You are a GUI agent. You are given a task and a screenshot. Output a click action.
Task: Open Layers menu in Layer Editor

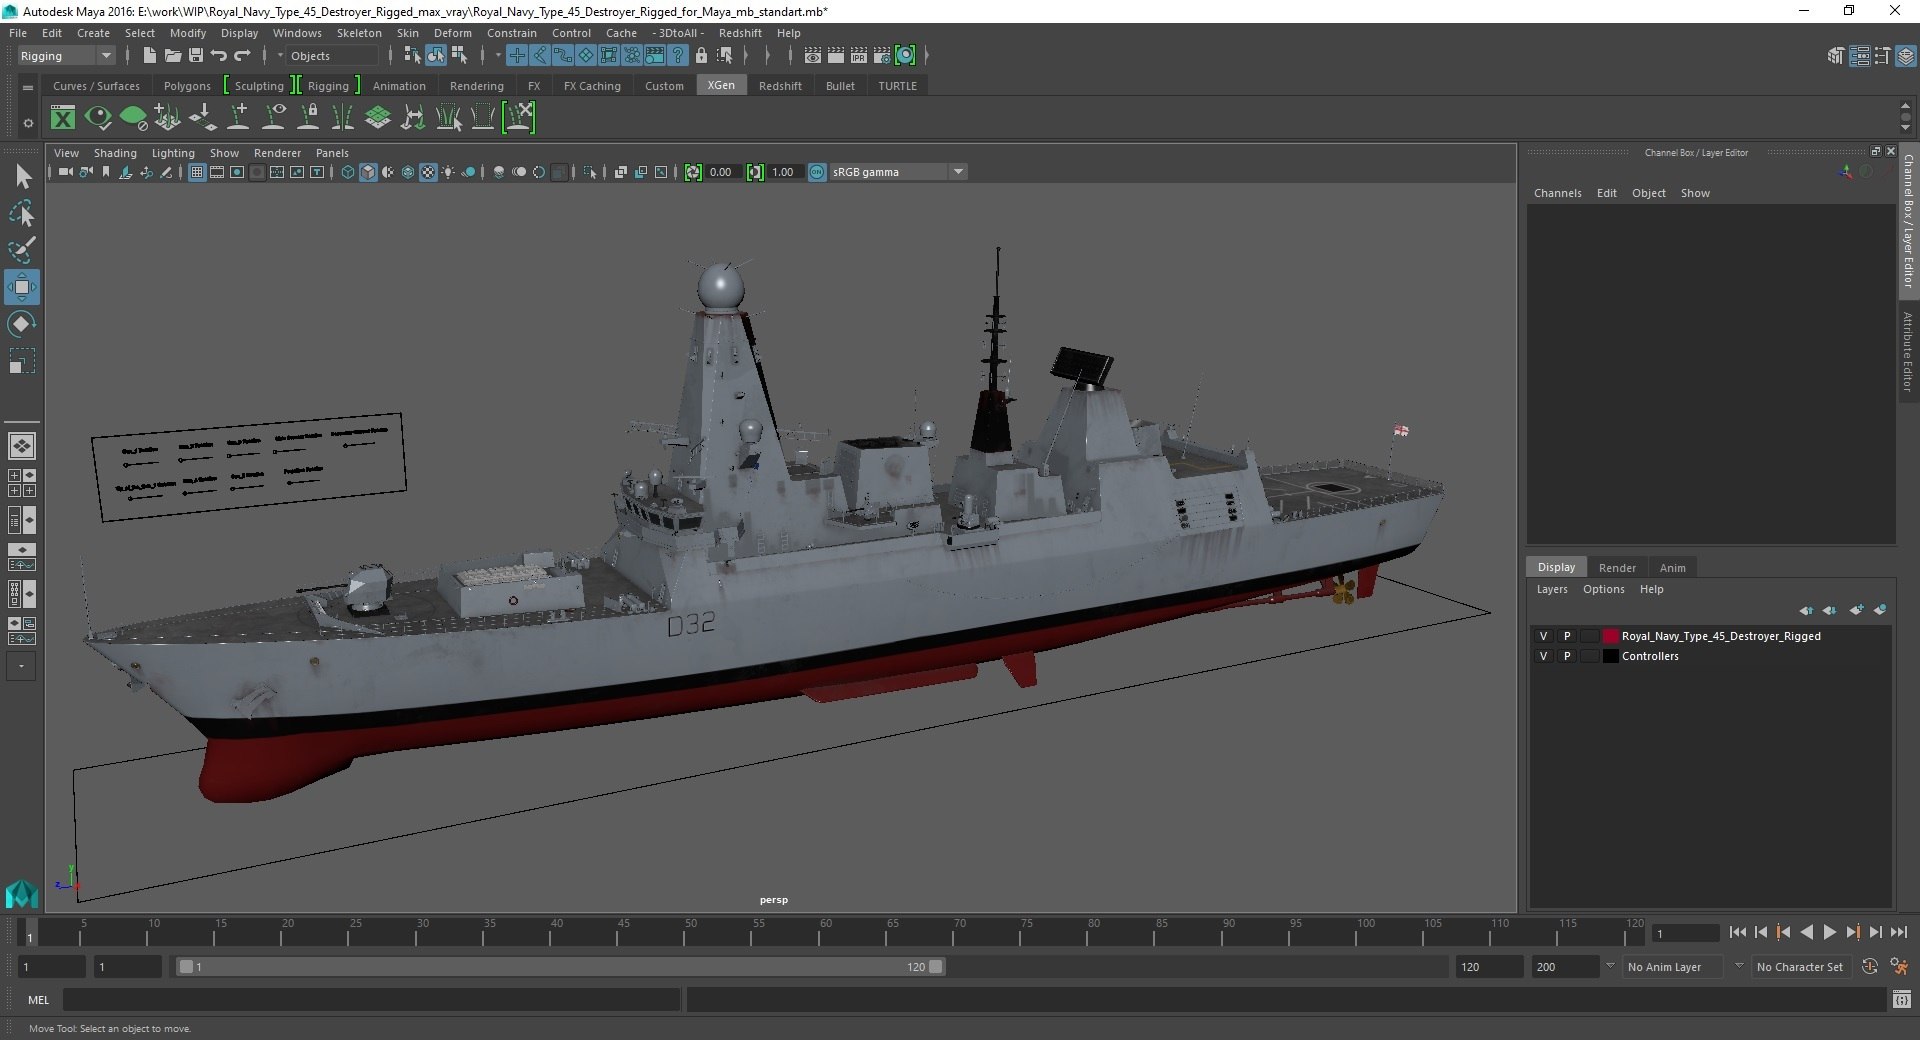click(x=1552, y=589)
